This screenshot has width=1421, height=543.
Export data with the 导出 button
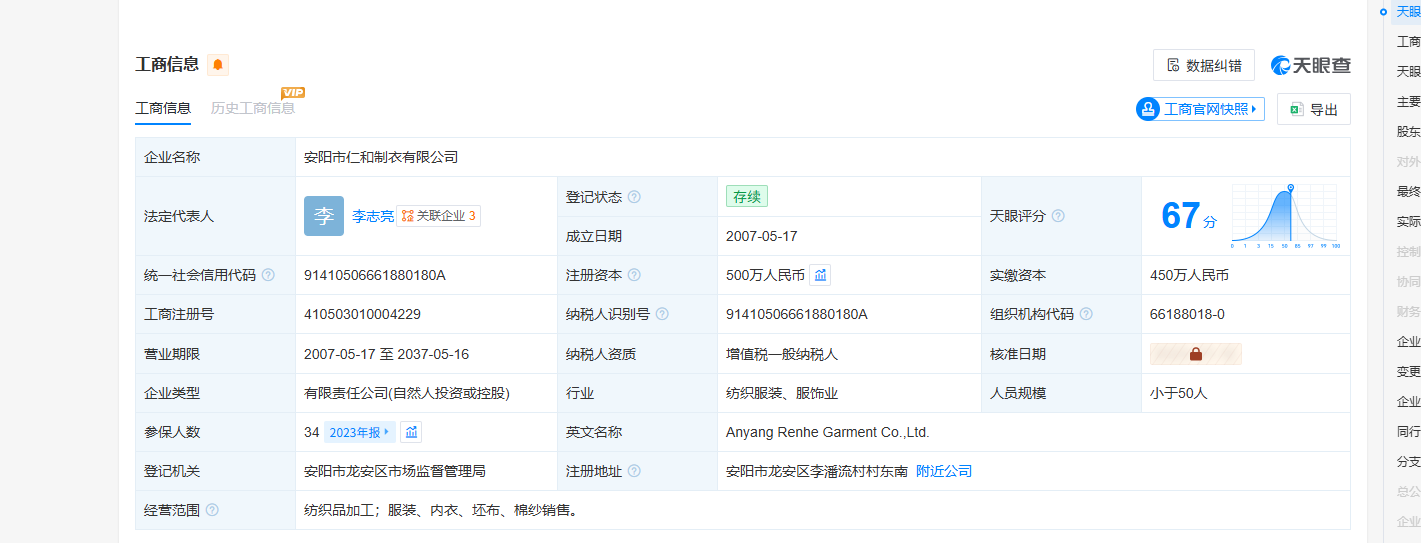(x=1314, y=109)
